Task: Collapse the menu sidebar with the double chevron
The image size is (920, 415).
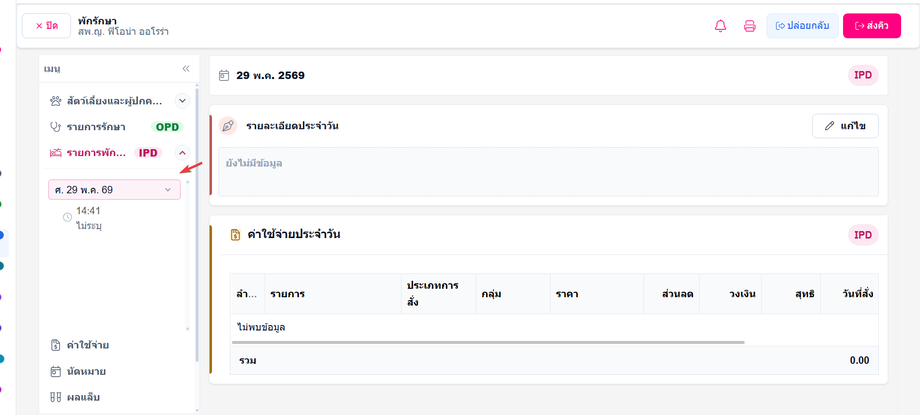Action: [x=186, y=69]
